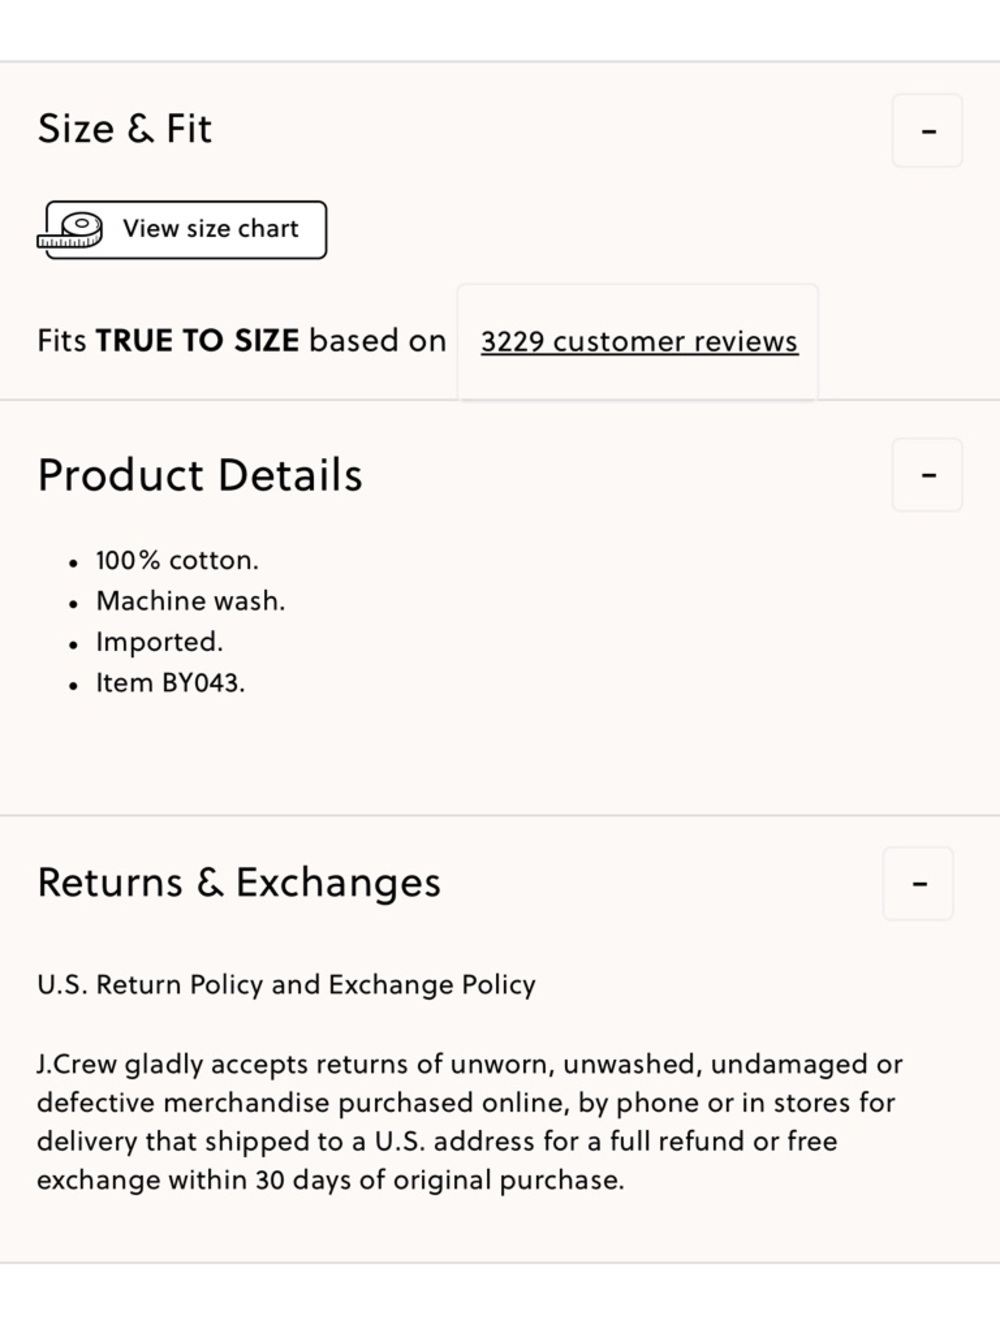Collapse the Product Details section
The width and height of the screenshot is (1000, 1333).
(x=927, y=475)
